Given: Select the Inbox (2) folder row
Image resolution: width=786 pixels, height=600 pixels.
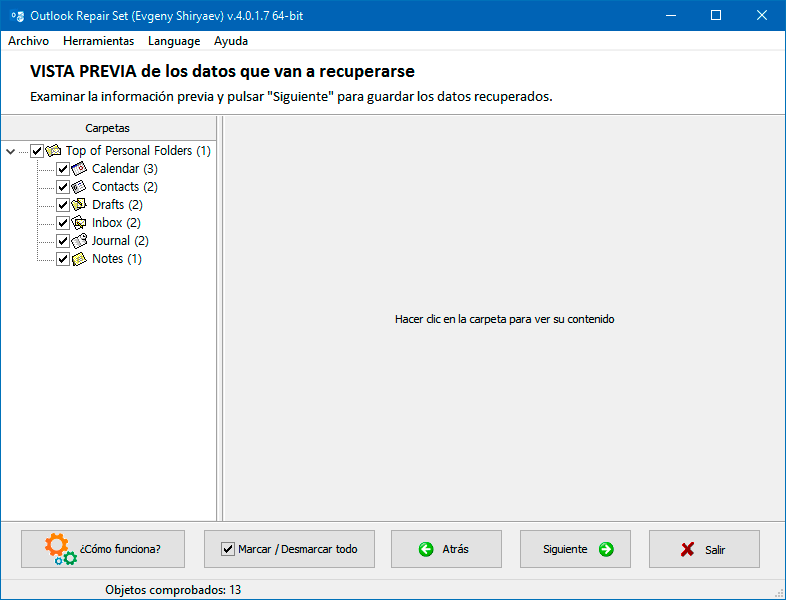Looking at the screenshot, I should coord(116,223).
